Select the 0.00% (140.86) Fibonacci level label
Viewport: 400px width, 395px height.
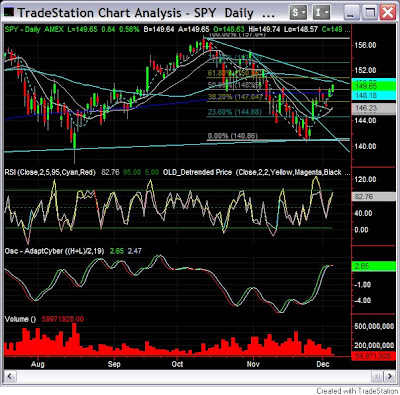[x=232, y=136]
